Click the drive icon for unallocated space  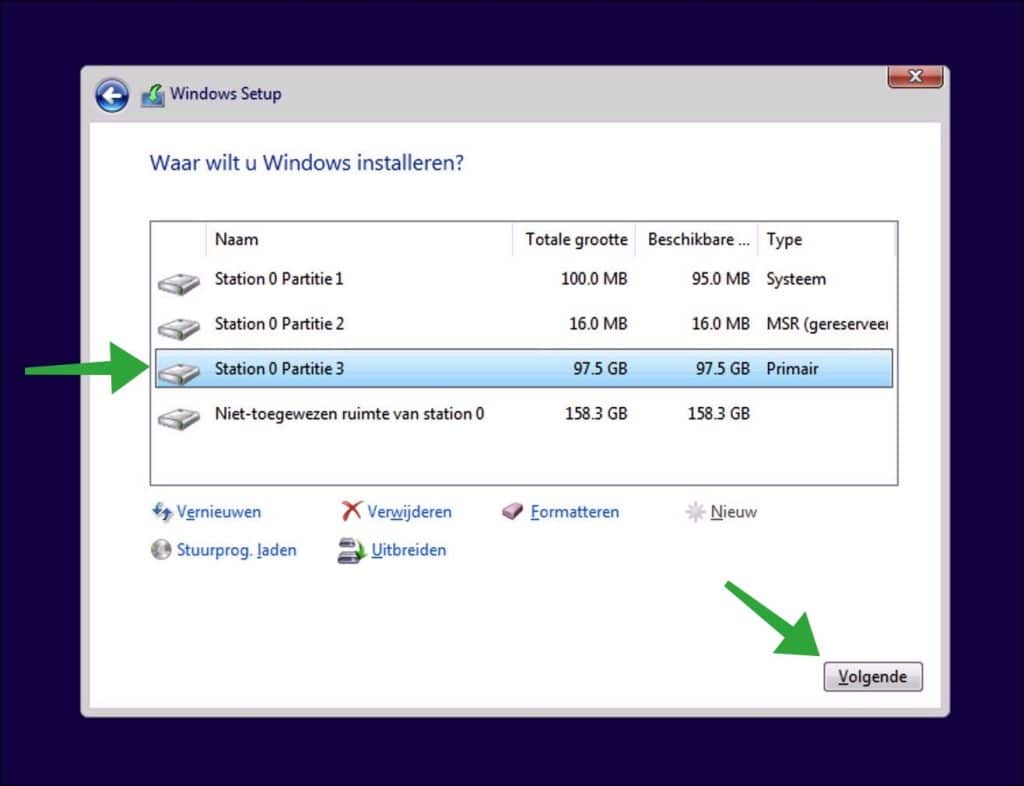pyautogui.click(x=178, y=418)
